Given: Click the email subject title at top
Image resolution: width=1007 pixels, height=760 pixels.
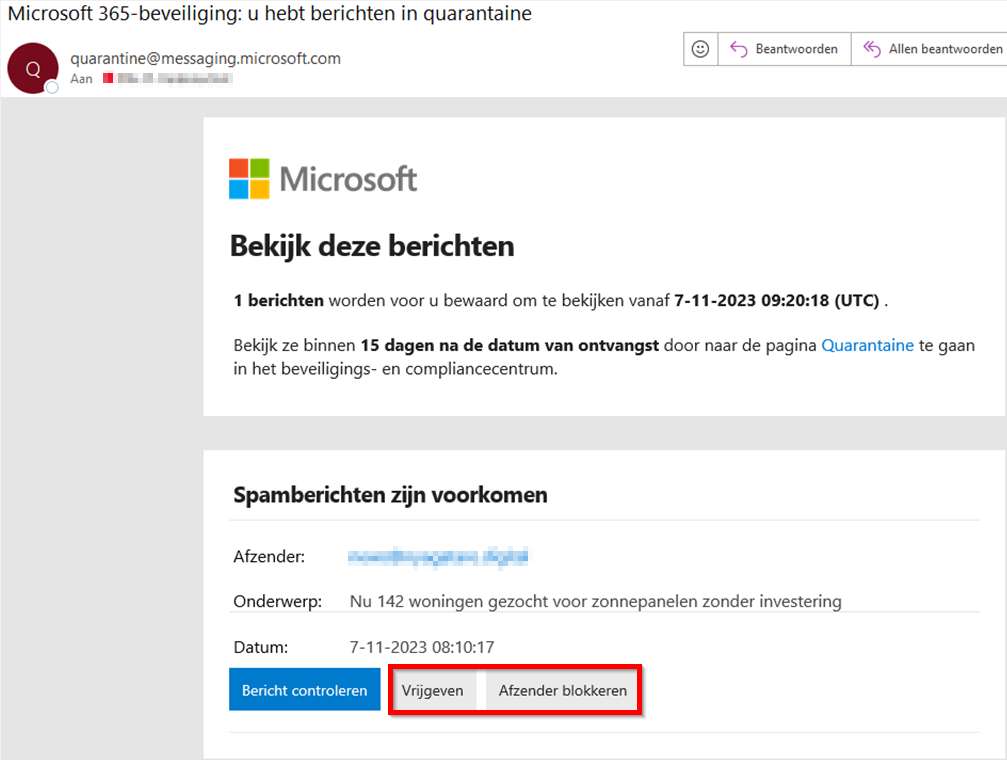Looking at the screenshot, I should [x=270, y=14].
